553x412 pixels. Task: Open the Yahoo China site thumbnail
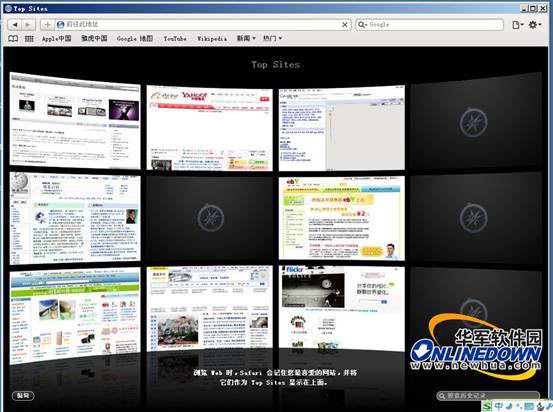209,128
